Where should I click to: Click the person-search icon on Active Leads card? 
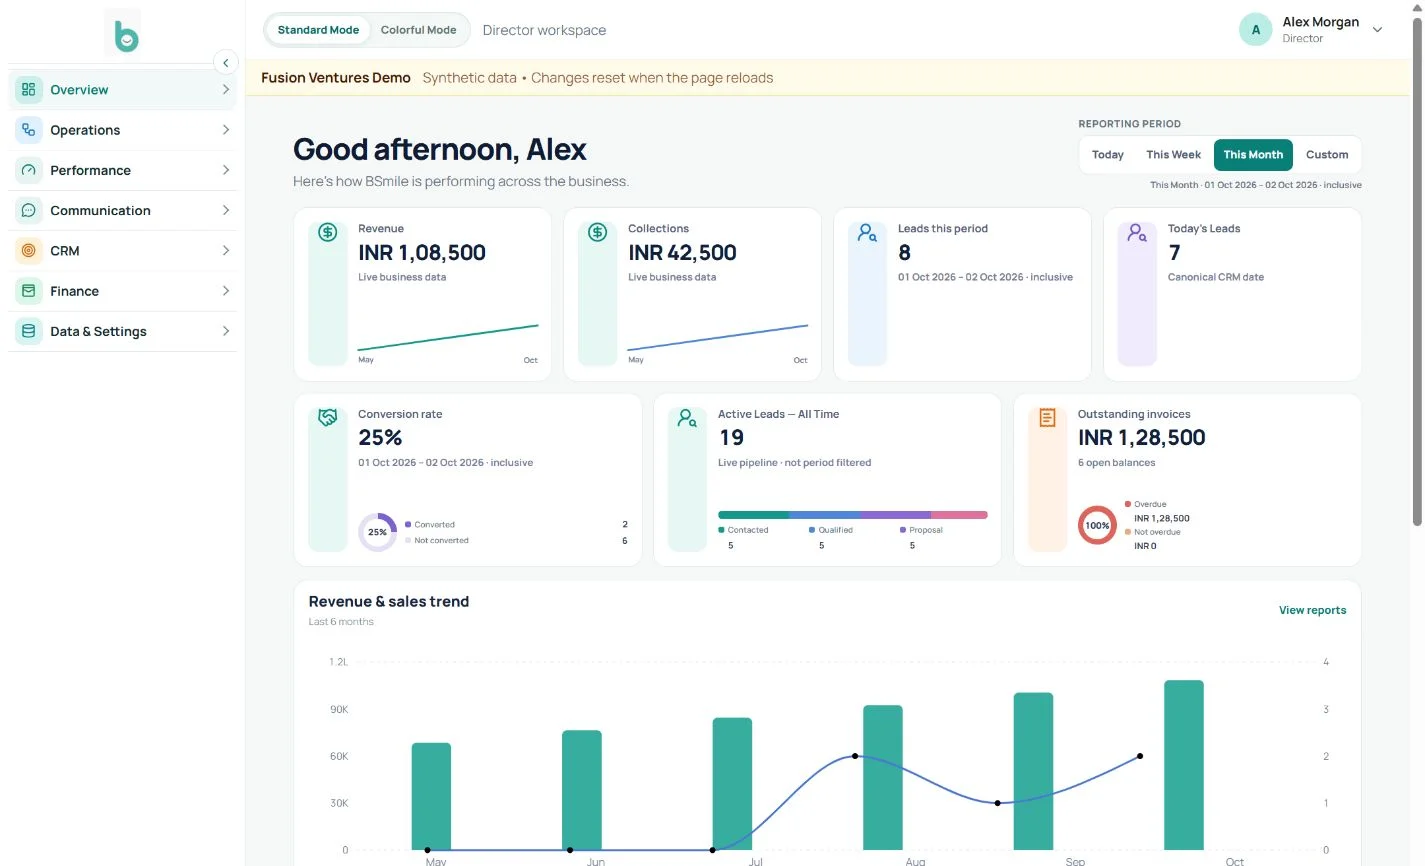click(x=687, y=418)
